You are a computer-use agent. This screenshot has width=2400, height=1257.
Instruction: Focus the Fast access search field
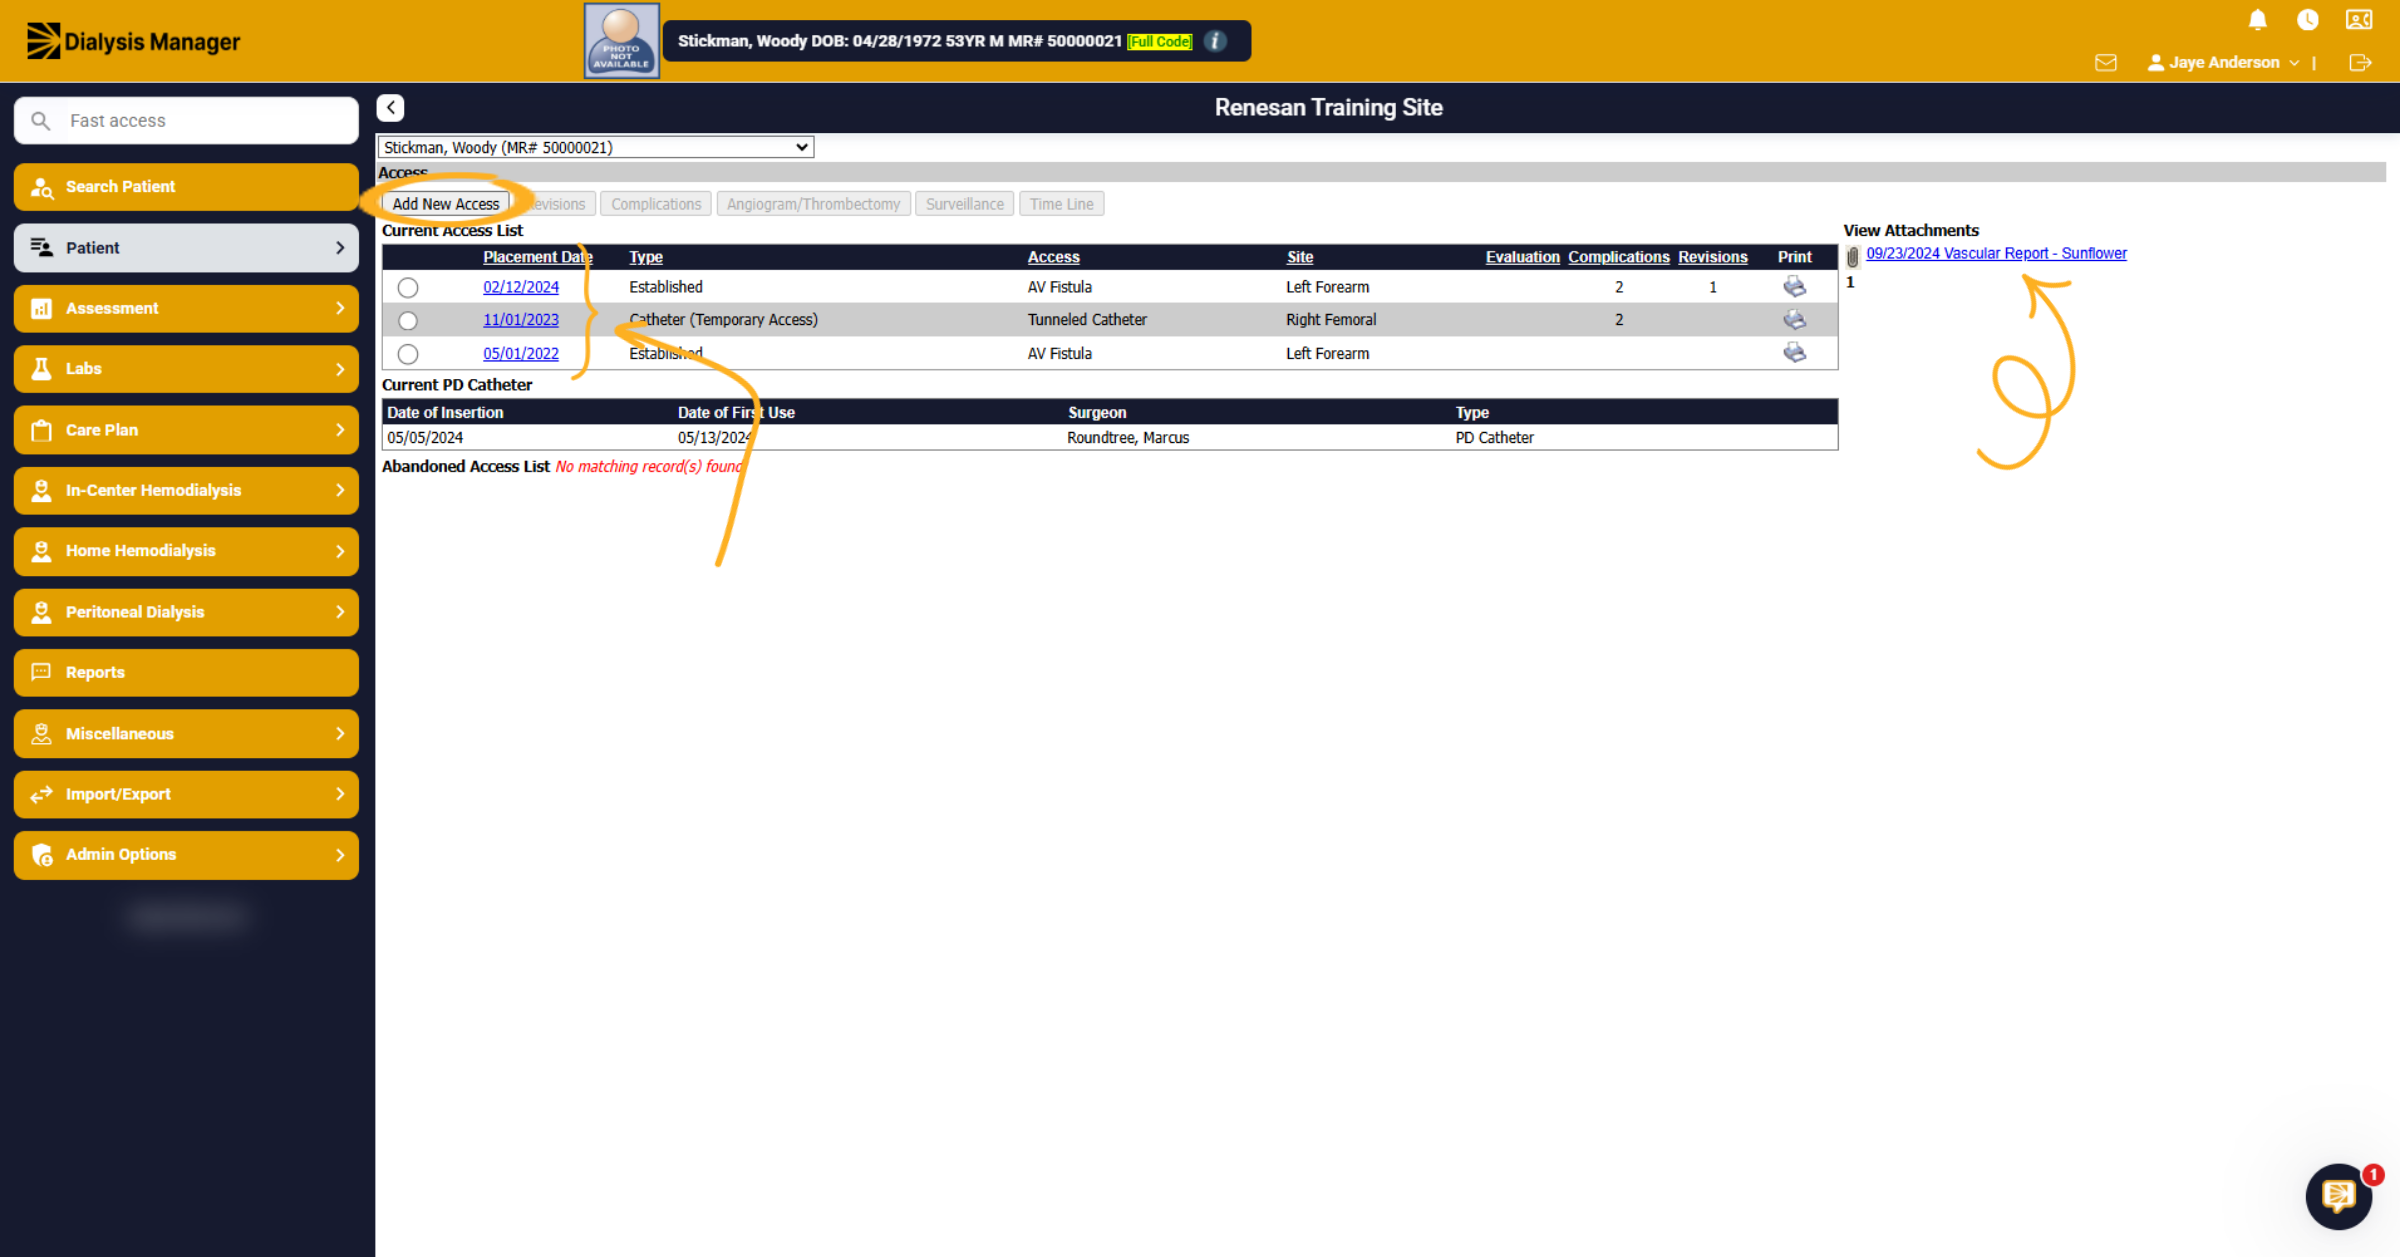[x=186, y=121]
